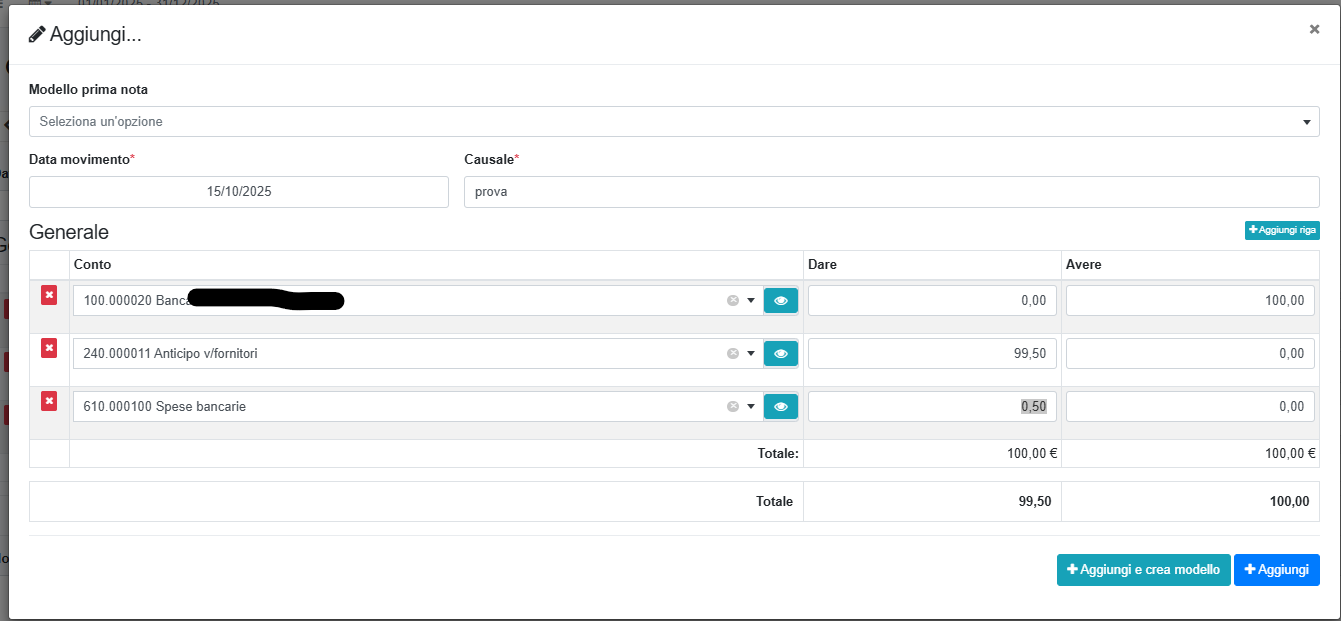This screenshot has height=621, width=1341.
Task: Delete the Spese bancarie row
Action: 49,401
